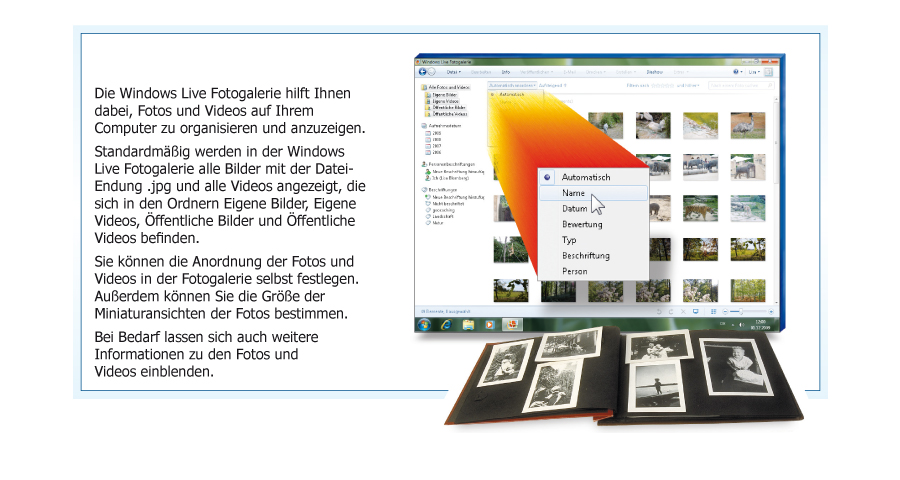900x480 pixels.
Task: Choose 'Bewertung' in the sort menu
Action: pyautogui.click(x=583, y=224)
